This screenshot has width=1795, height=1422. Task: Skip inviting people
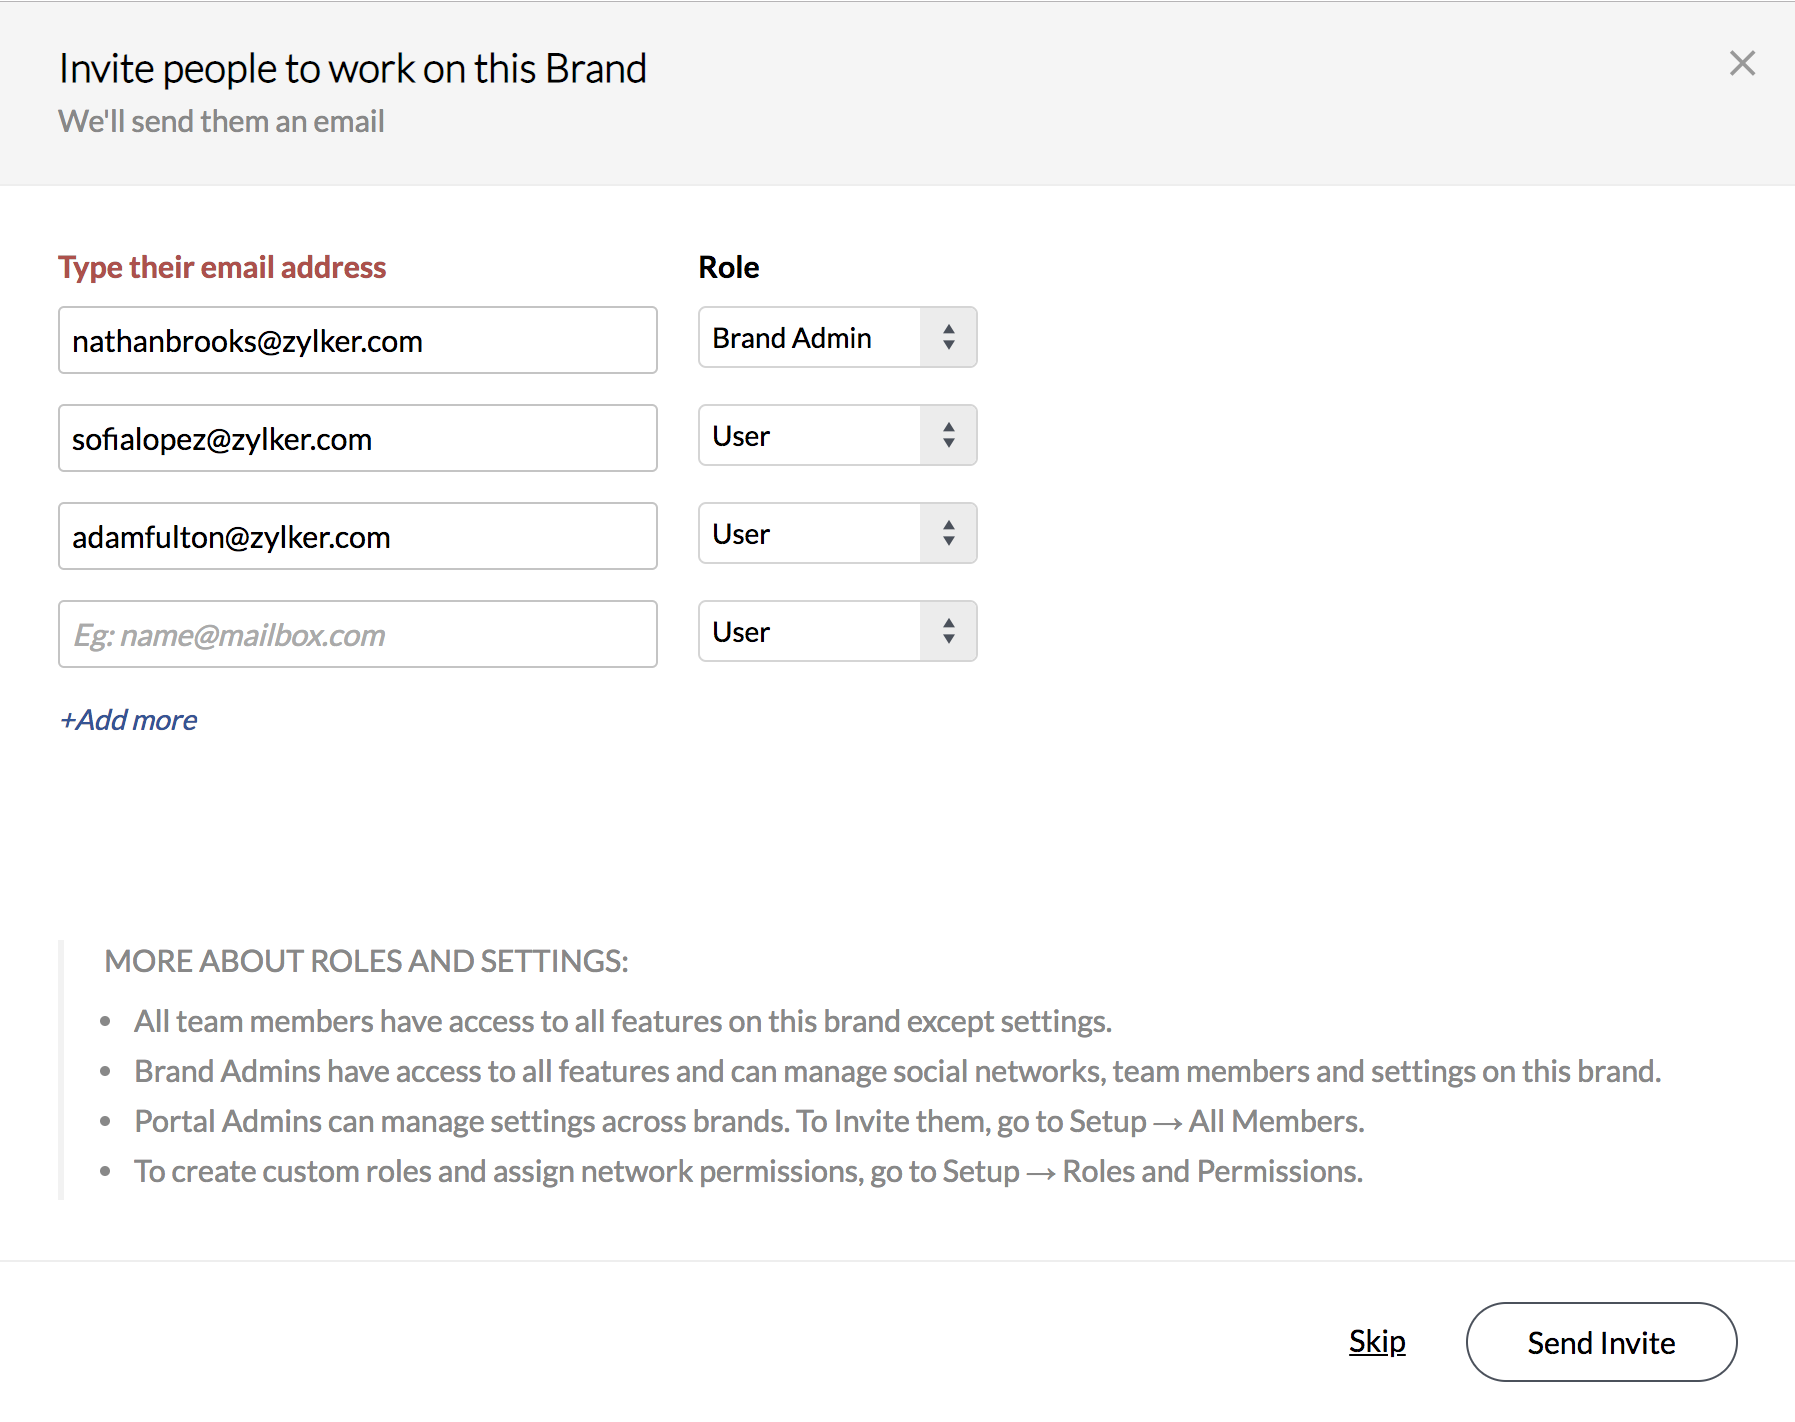[x=1377, y=1342]
